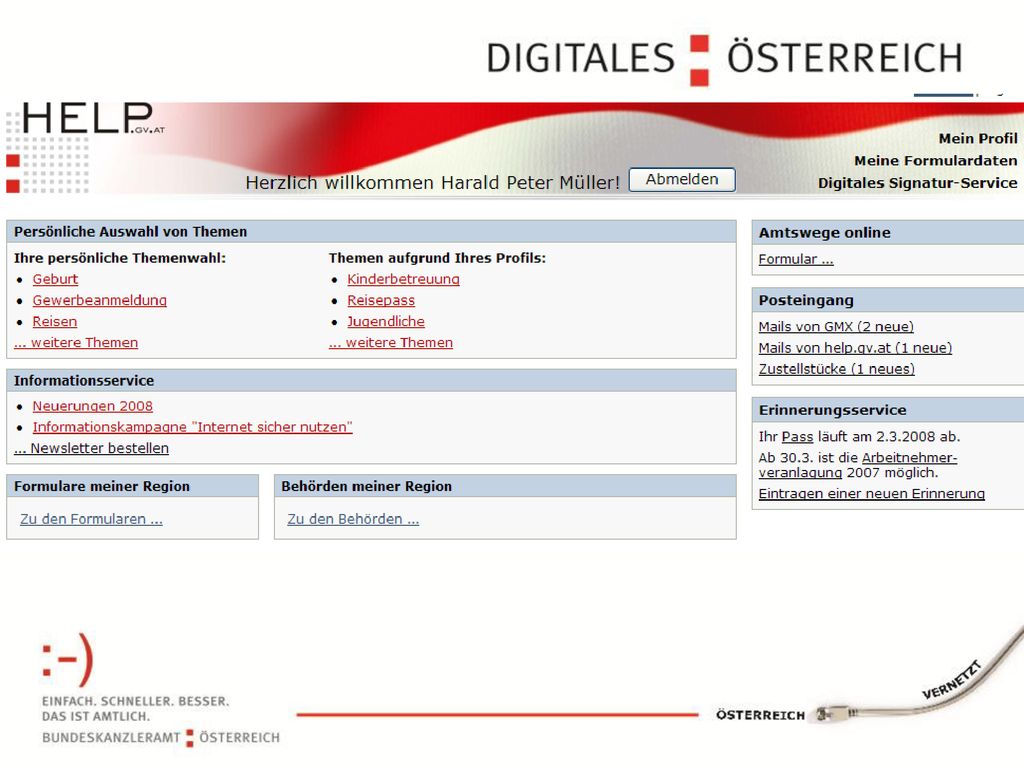
Task: Click the Bundeskanzleramt Österreich logo text
Action: tap(161, 737)
